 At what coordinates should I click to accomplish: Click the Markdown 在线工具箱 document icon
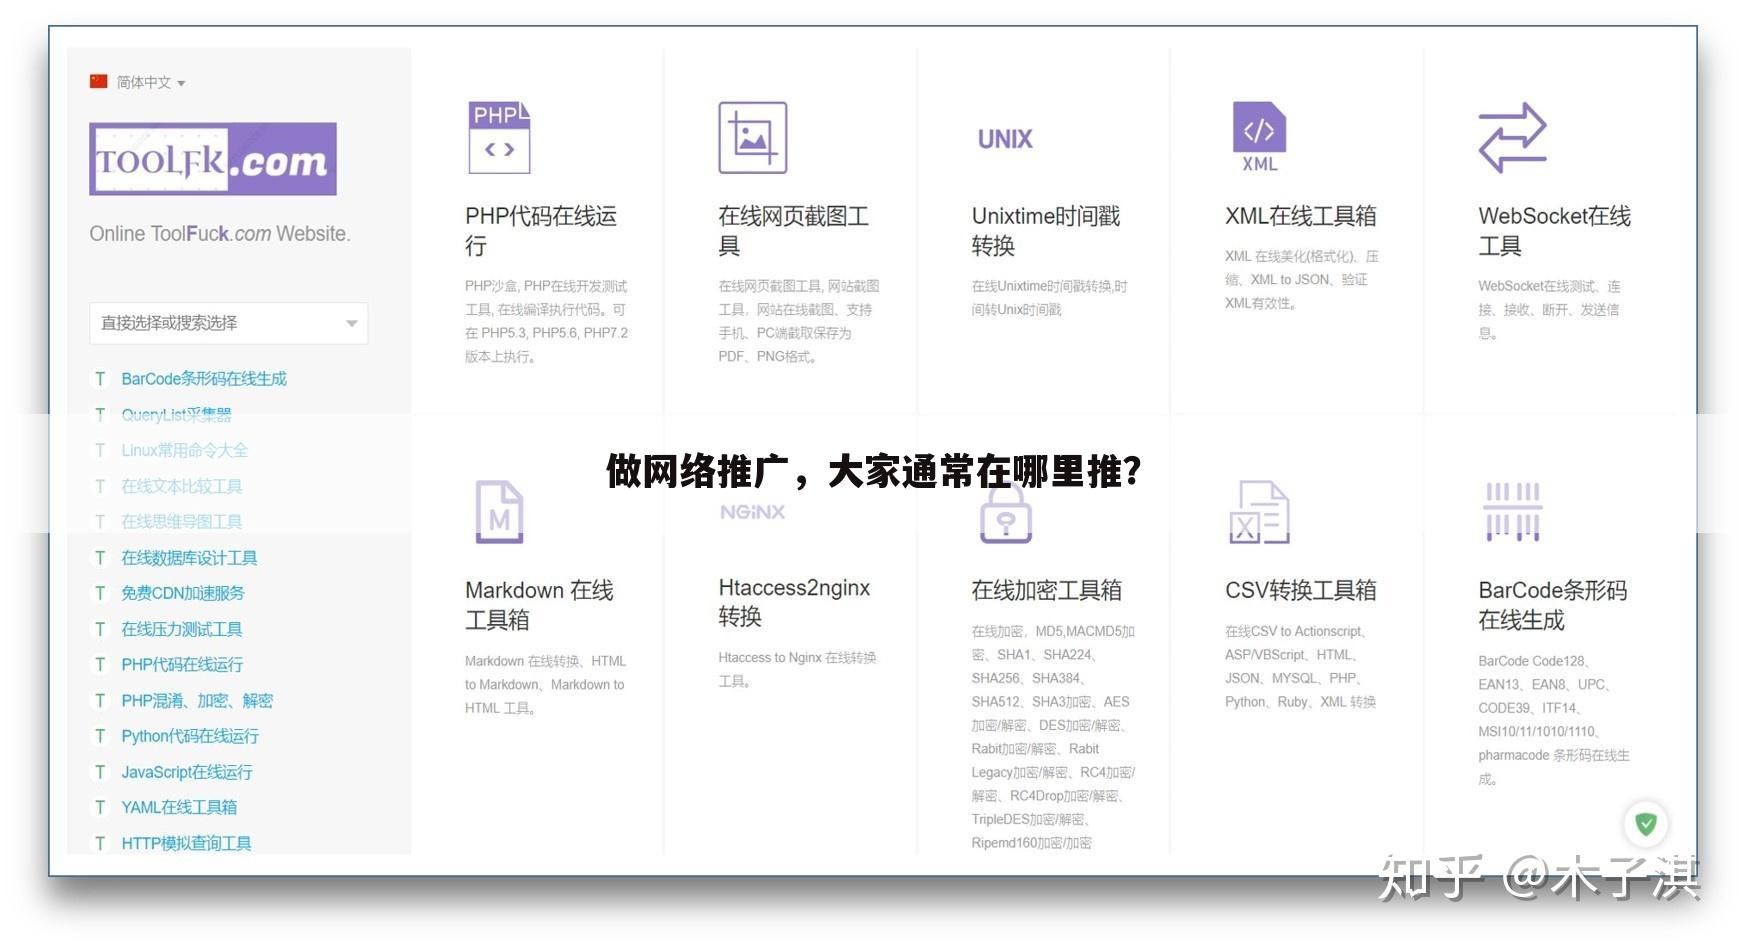pos(498,512)
